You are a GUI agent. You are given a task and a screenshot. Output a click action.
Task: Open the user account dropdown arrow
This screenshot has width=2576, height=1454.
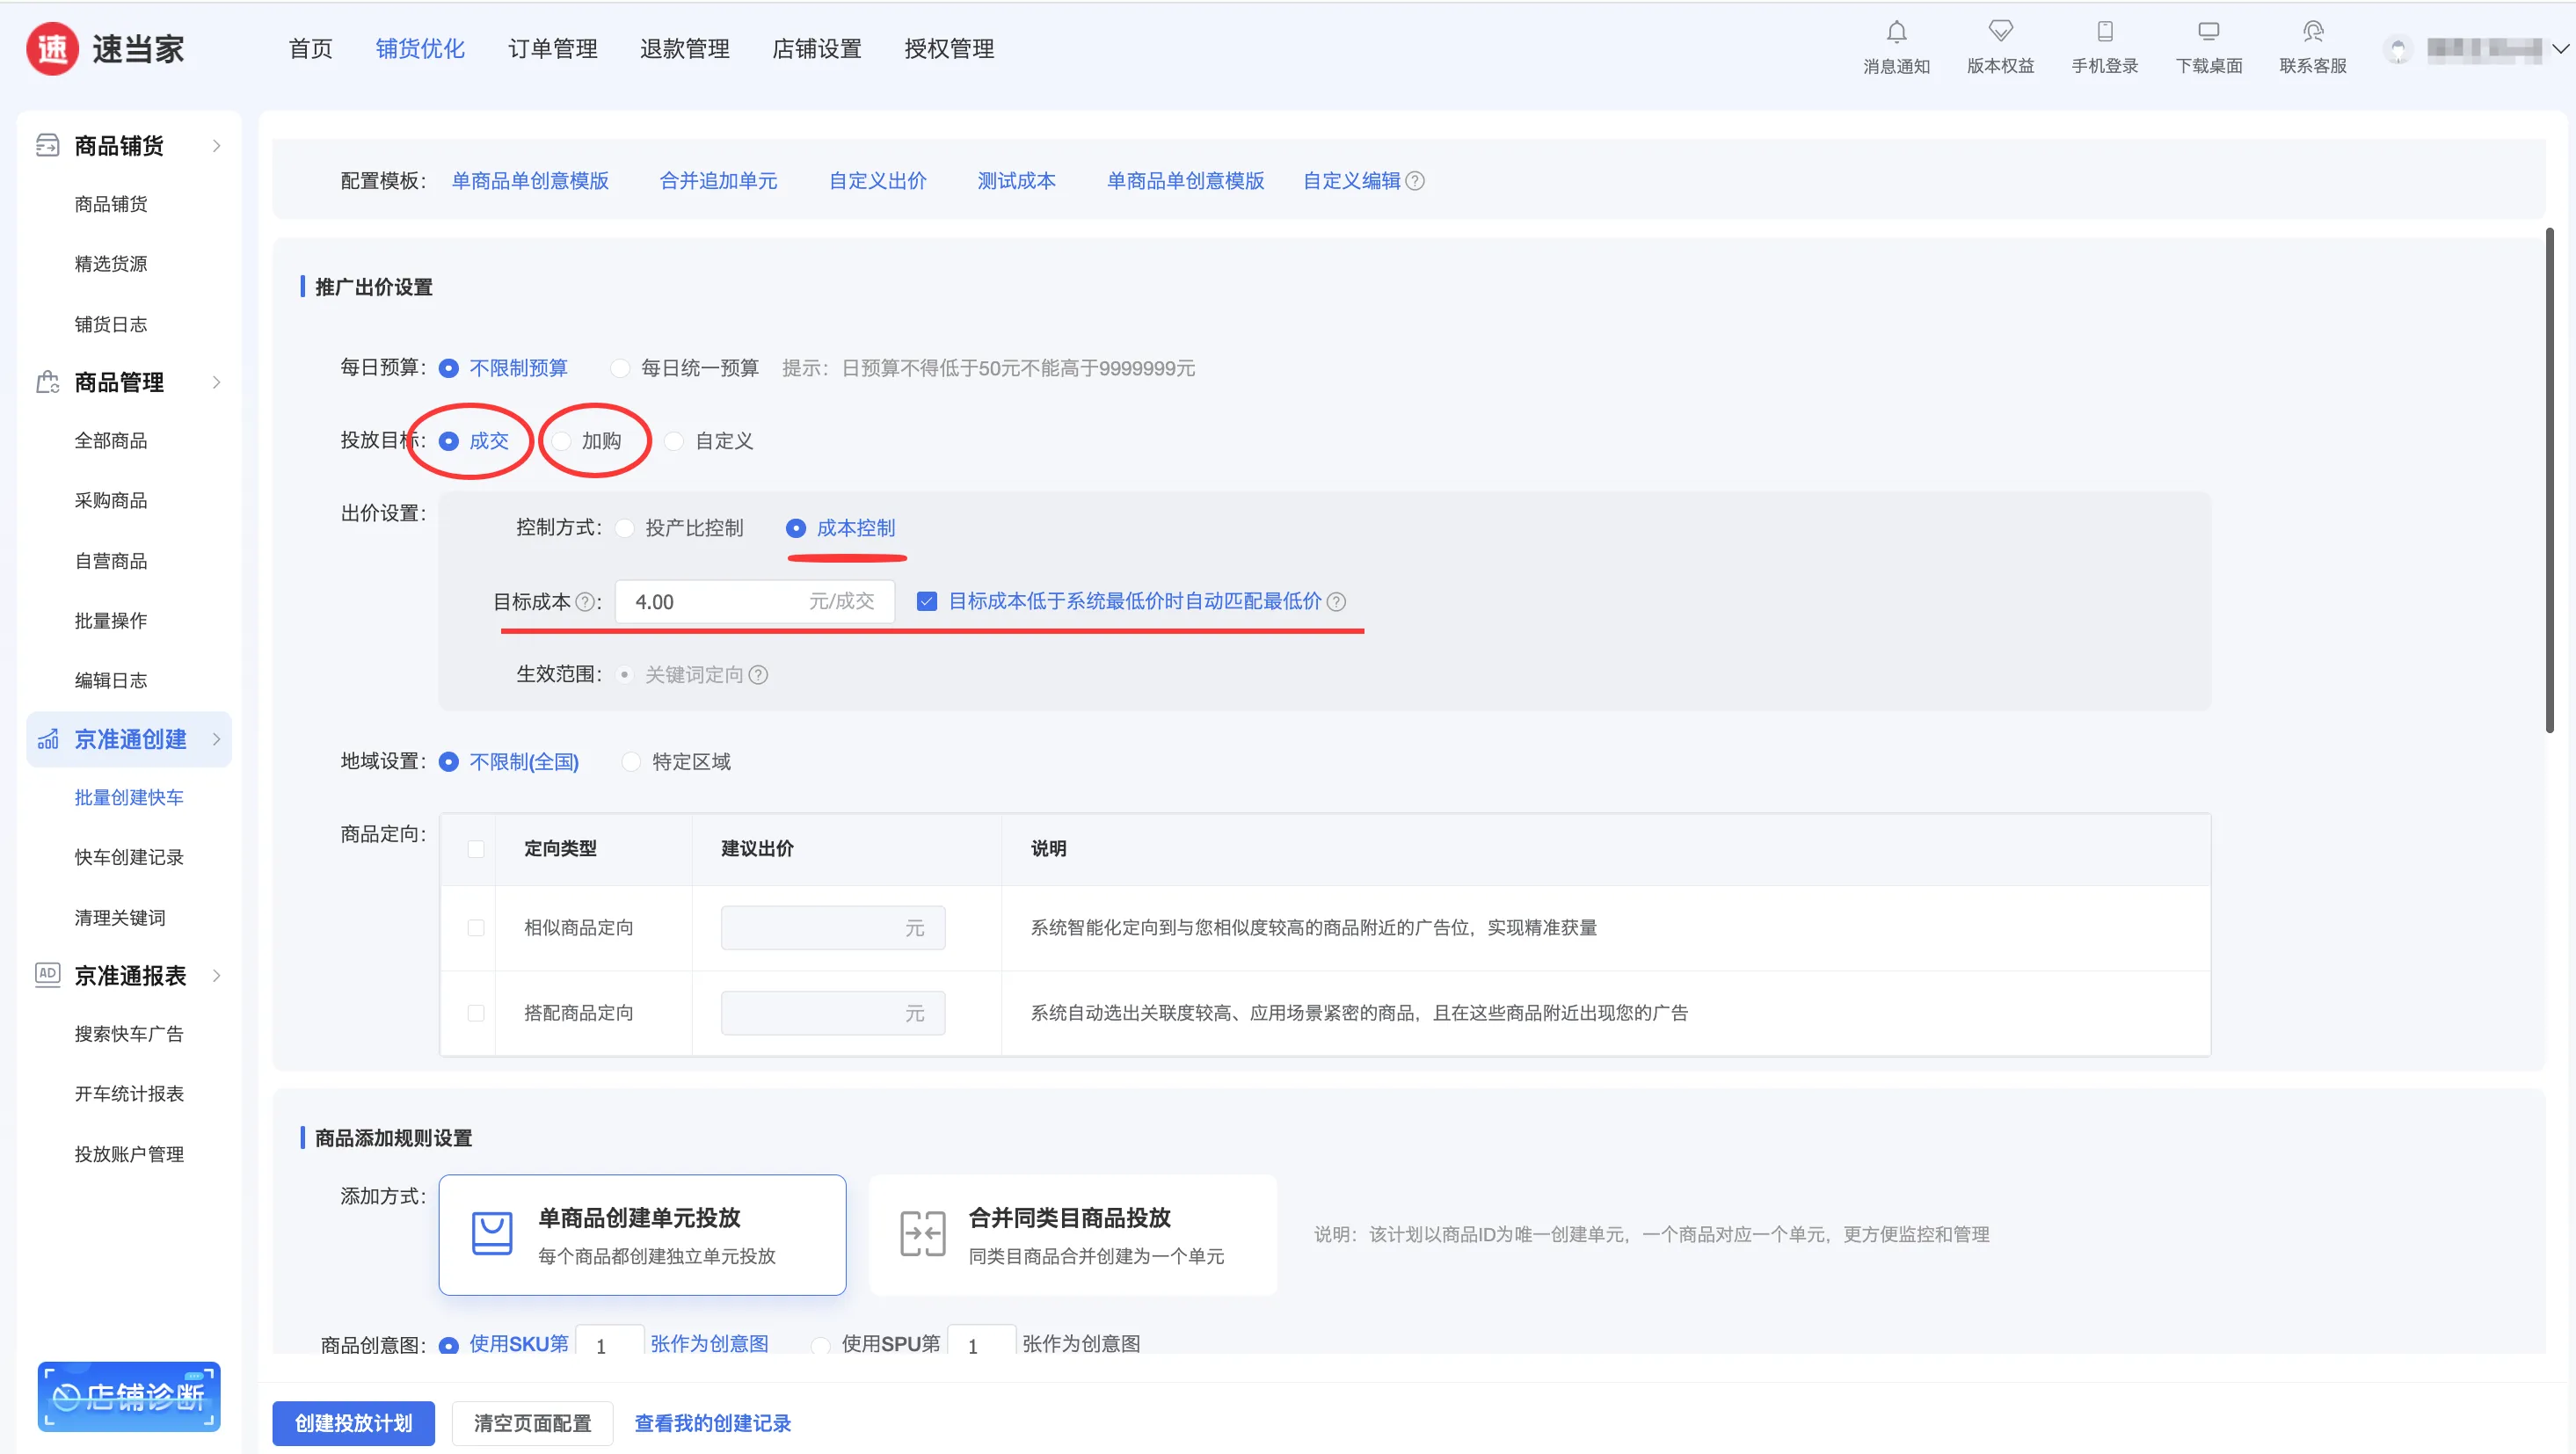pyautogui.click(x=2561, y=48)
